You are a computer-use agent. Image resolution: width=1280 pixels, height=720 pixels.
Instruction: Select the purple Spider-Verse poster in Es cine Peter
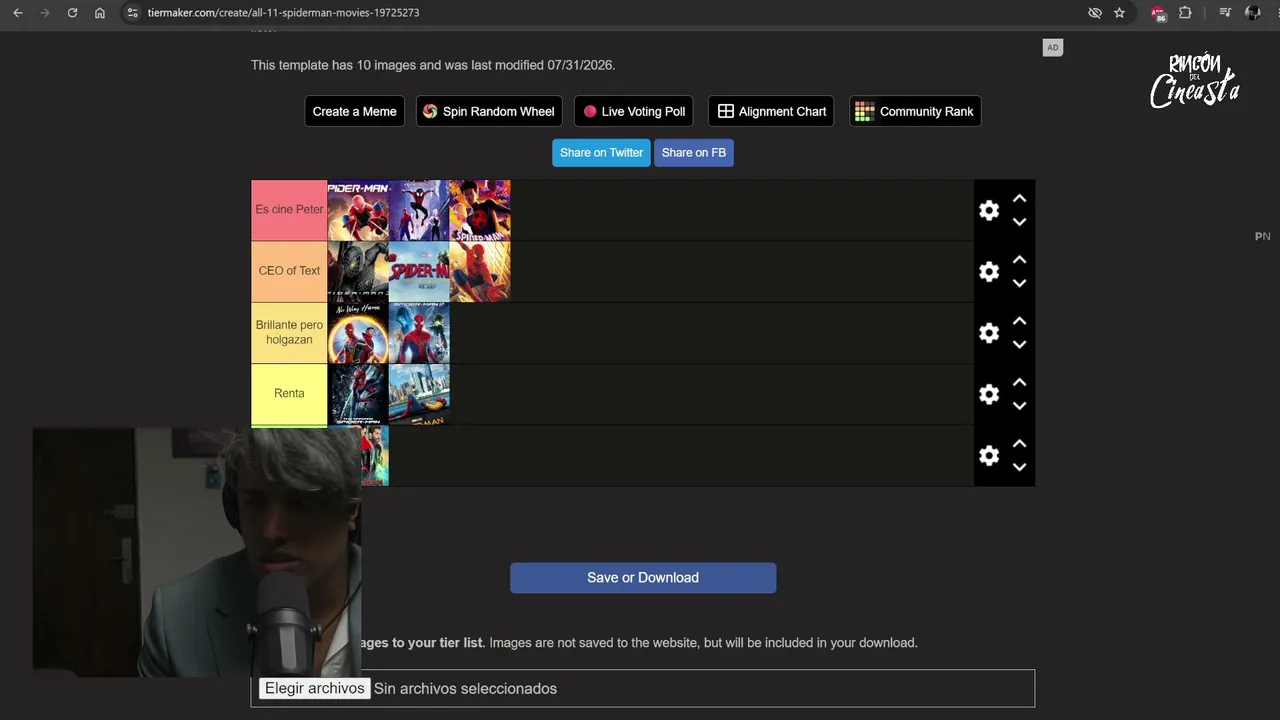[419, 210]
